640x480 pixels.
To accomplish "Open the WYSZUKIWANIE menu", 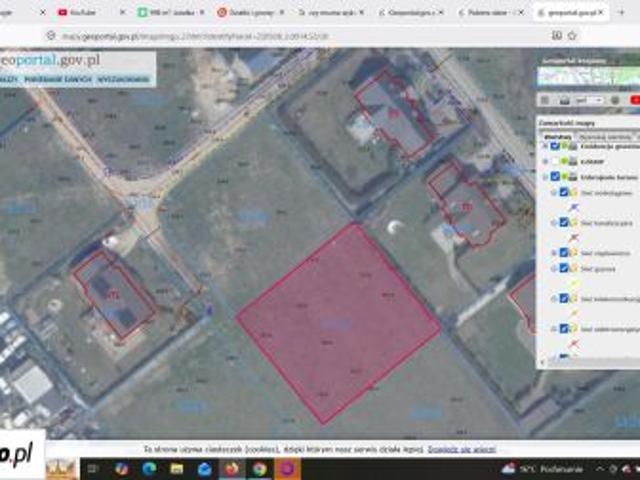I will click(123, 79).
